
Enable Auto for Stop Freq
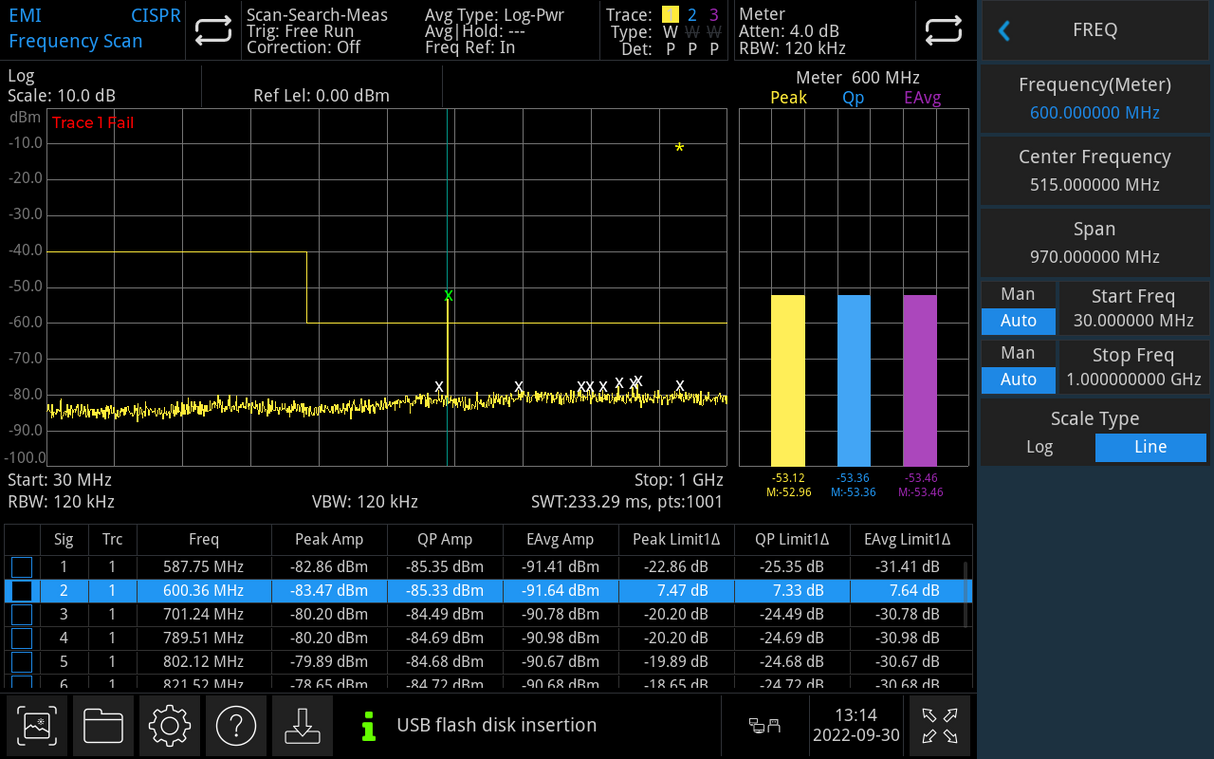coord(1018,379)
